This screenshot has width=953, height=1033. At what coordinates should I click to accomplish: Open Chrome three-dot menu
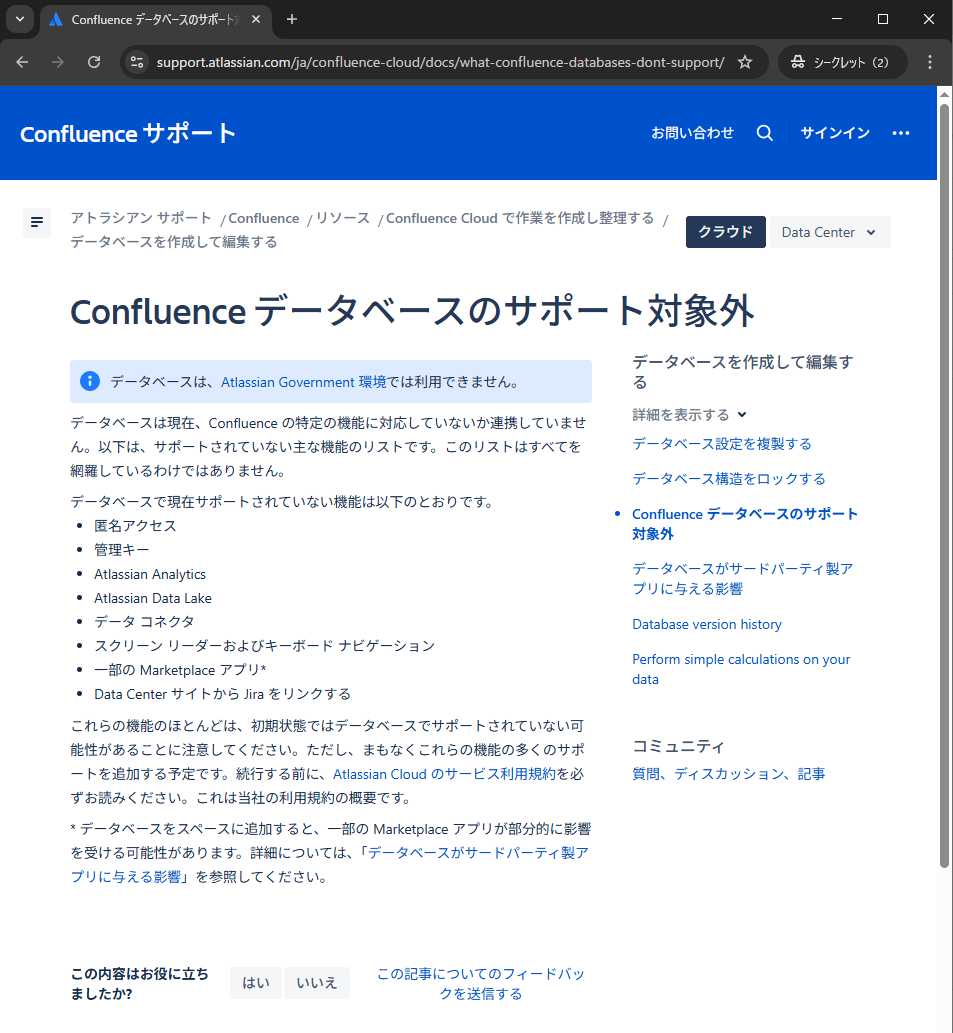click(930, 62)
